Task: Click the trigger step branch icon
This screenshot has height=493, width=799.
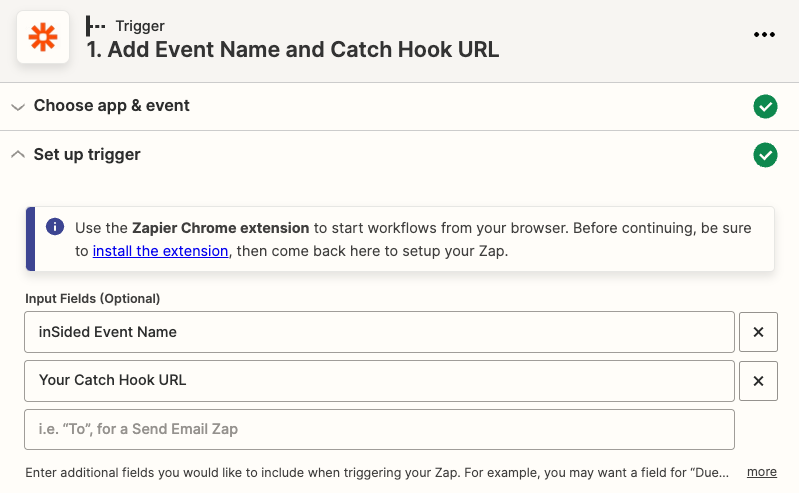Action: (x=95, y=25)
